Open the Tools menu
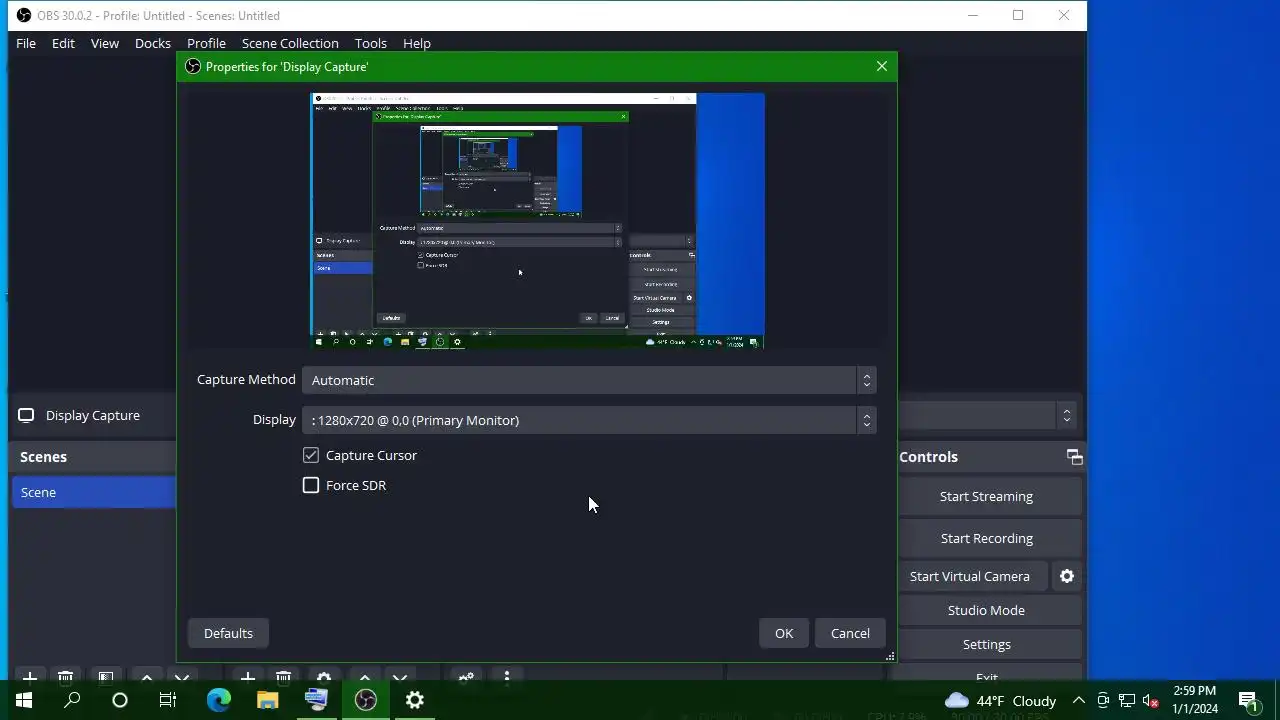The height and width of the screenshot is (720, 1280). (x=370, y=43)
